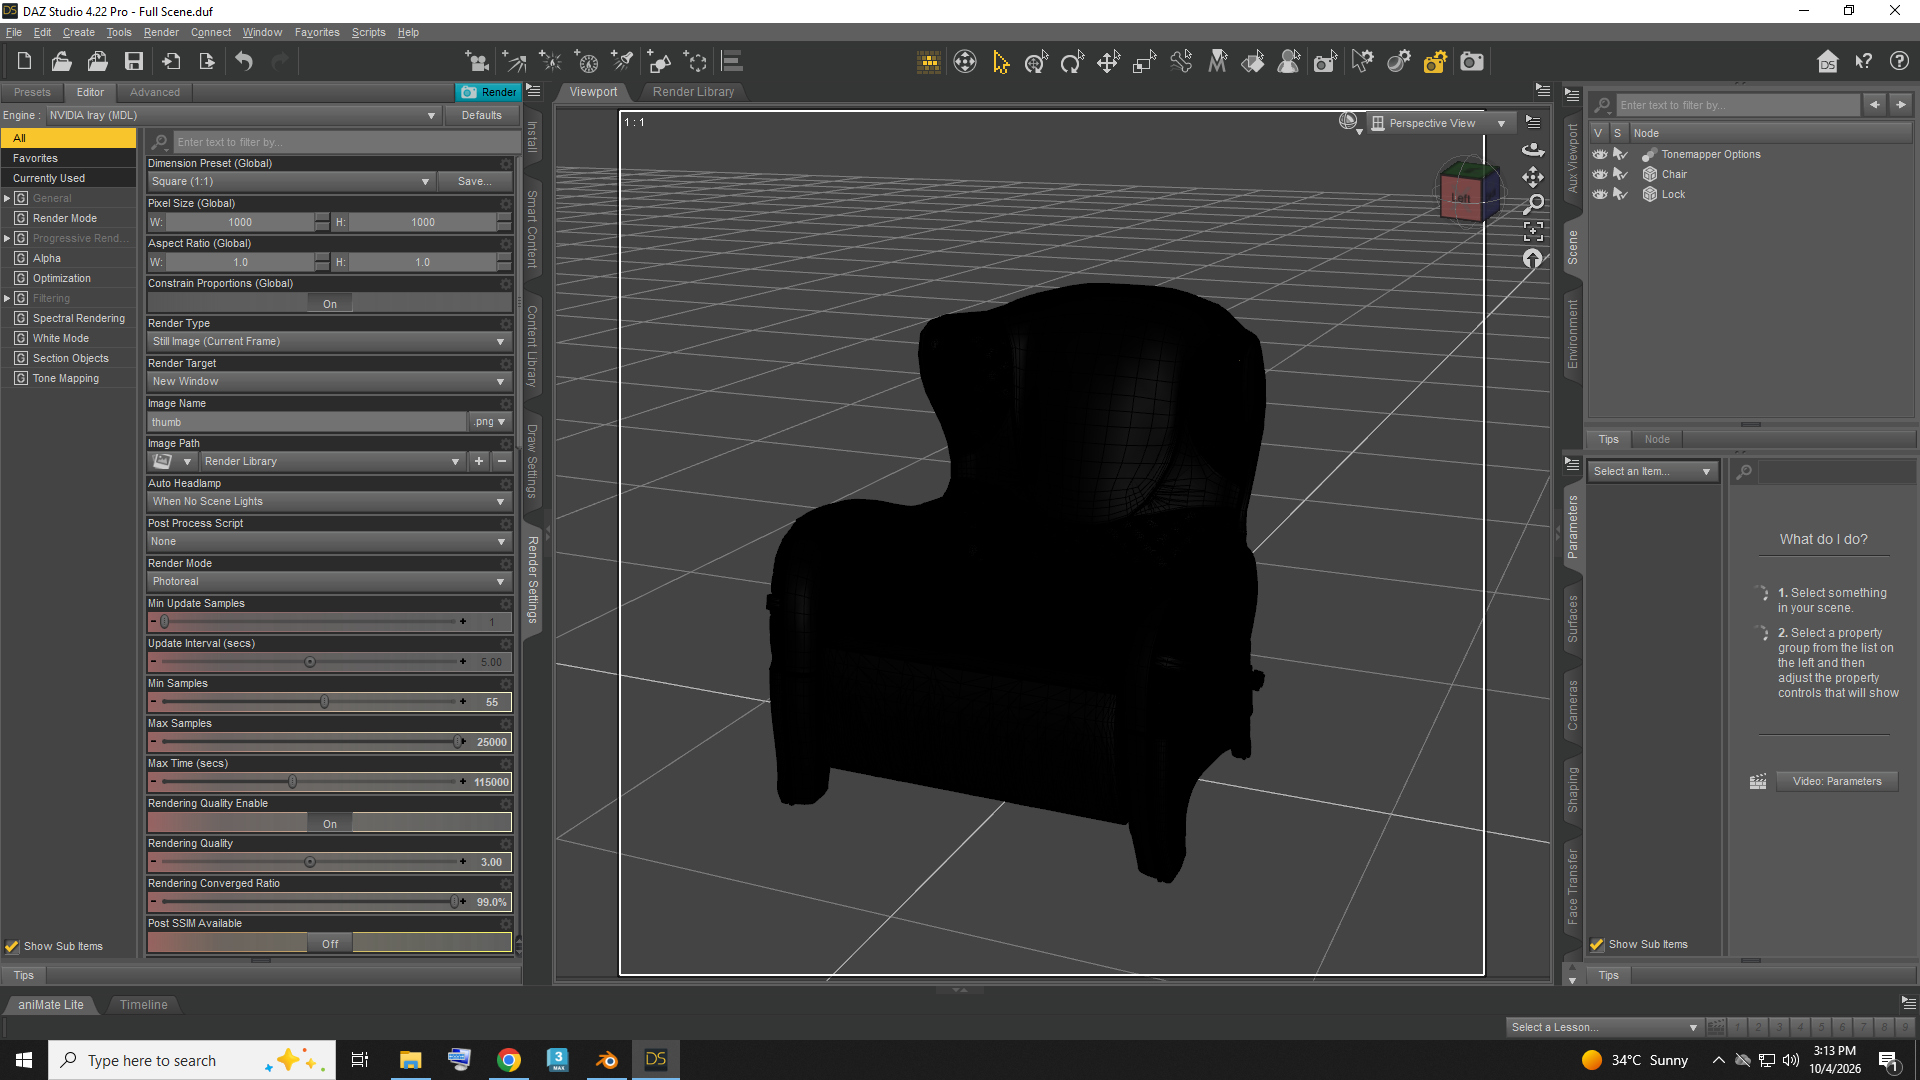
Task: Click the Import file icon
Action: point(171,62)
